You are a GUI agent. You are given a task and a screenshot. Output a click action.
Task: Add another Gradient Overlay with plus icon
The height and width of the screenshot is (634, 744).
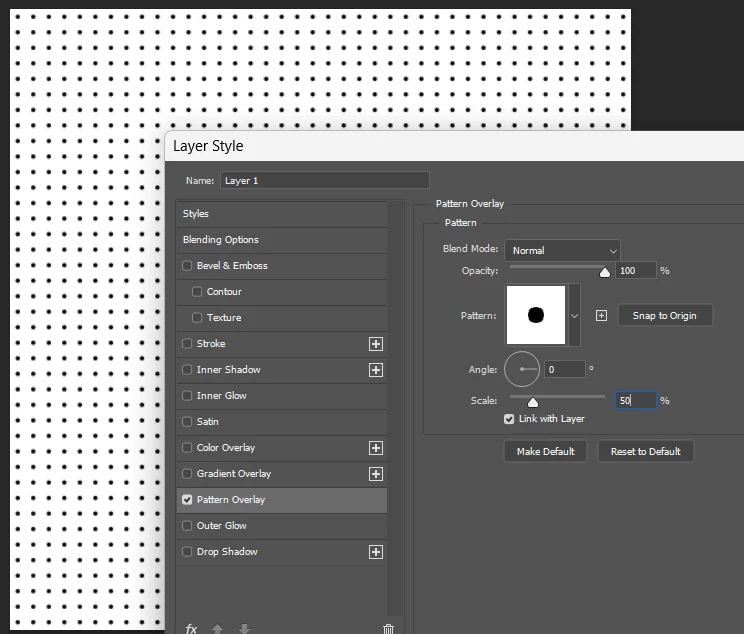376,474
